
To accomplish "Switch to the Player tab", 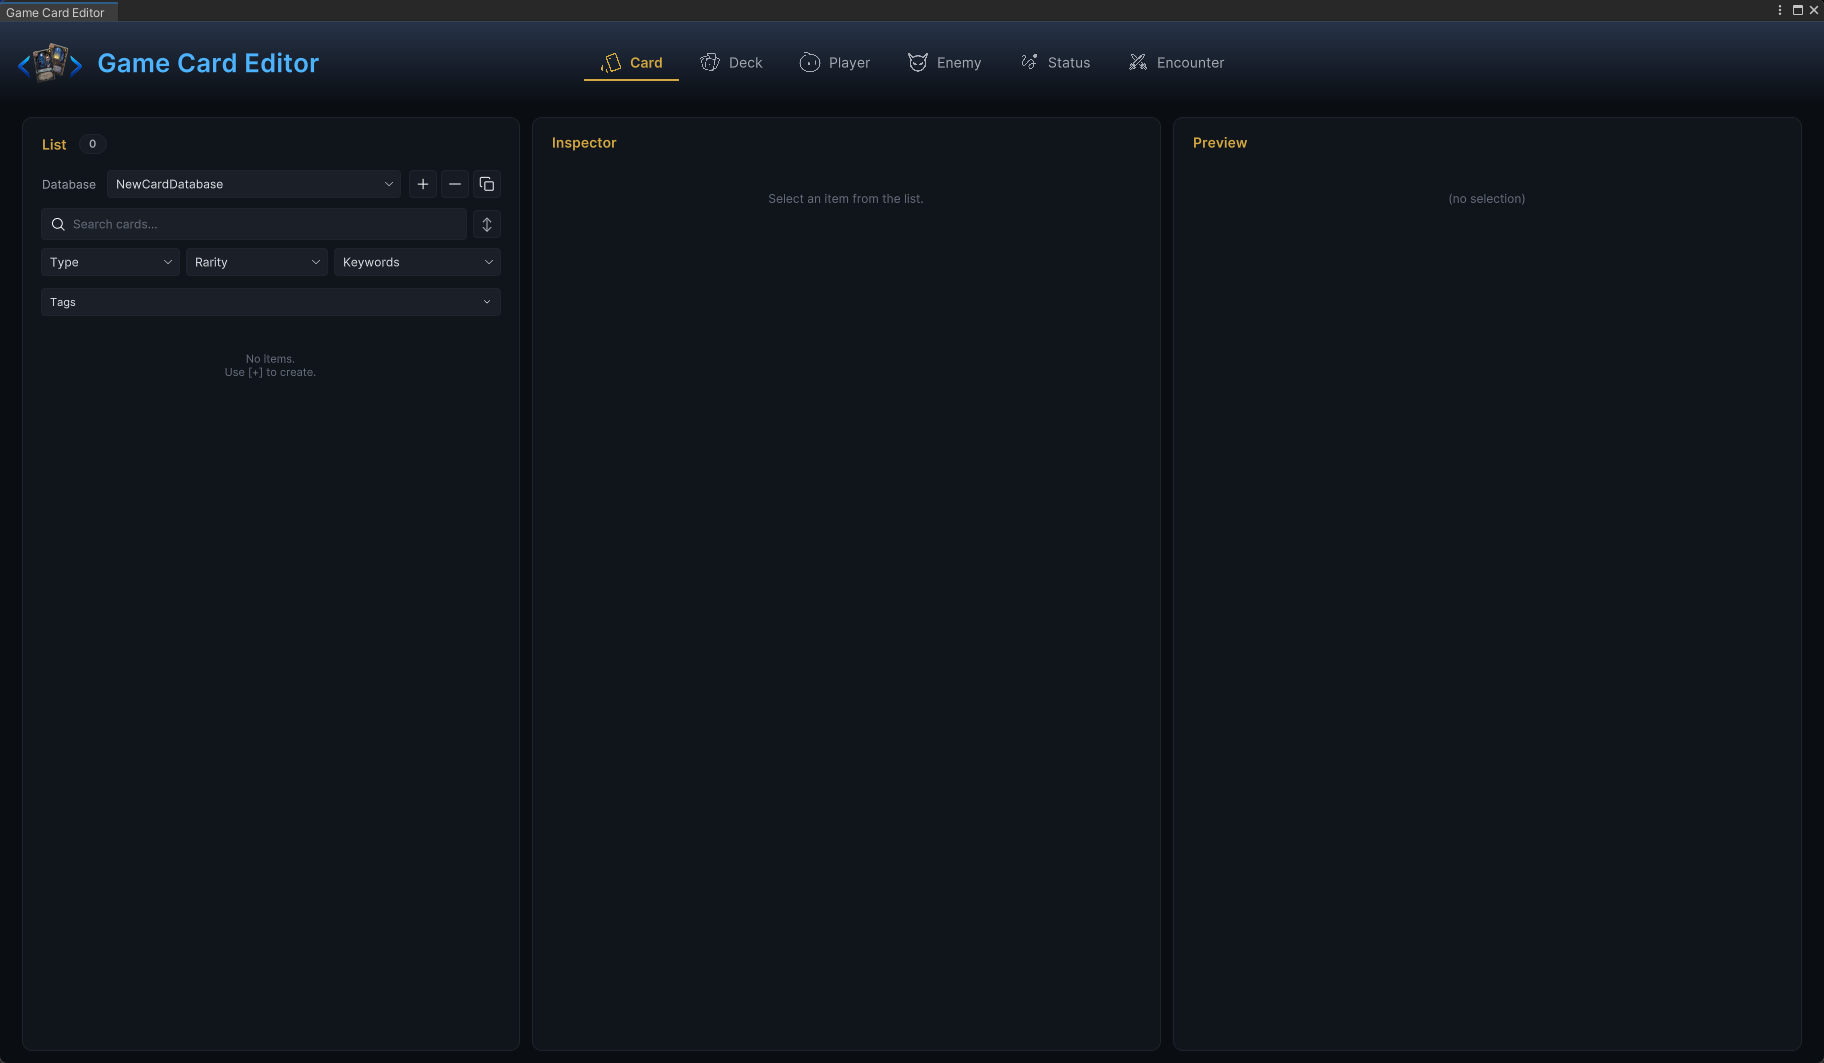I will pyautogui.click(x=835, y=62).
